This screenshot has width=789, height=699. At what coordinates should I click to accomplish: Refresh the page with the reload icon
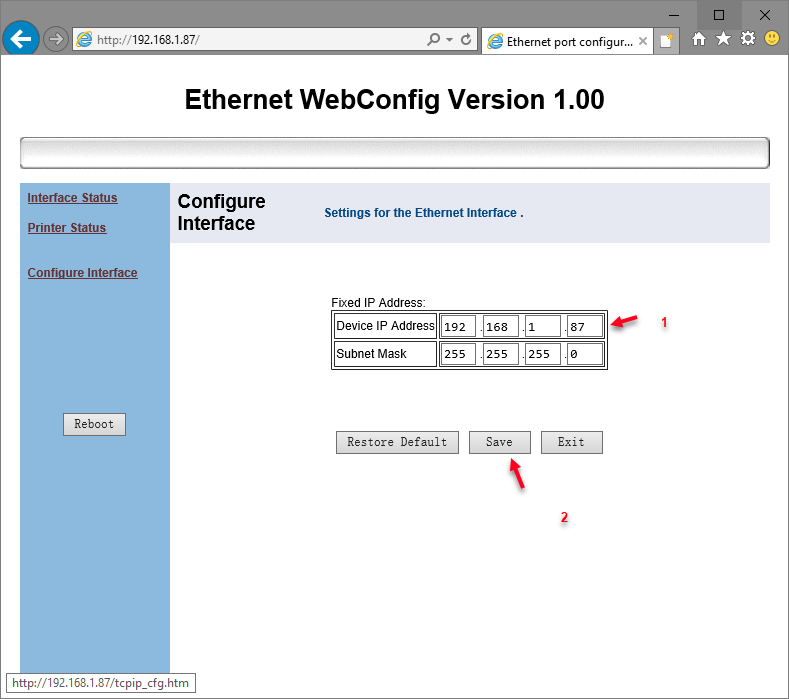(x=466, y=40)
